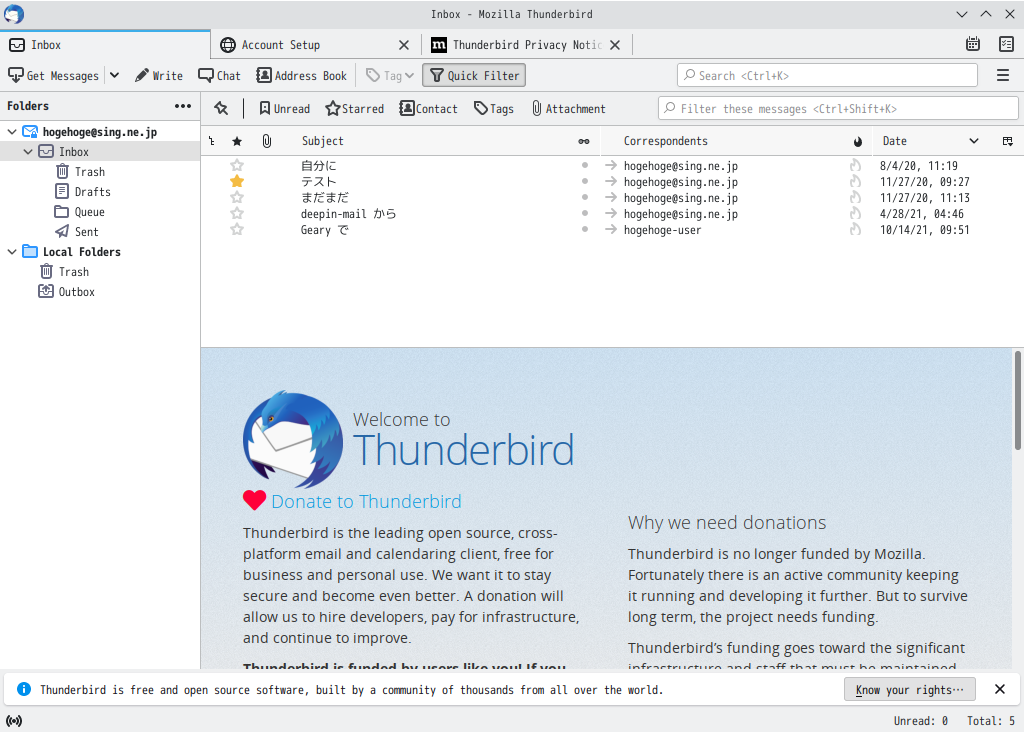Unstar the 'テスト' message
1024x732 pixels.
point(237,182)
